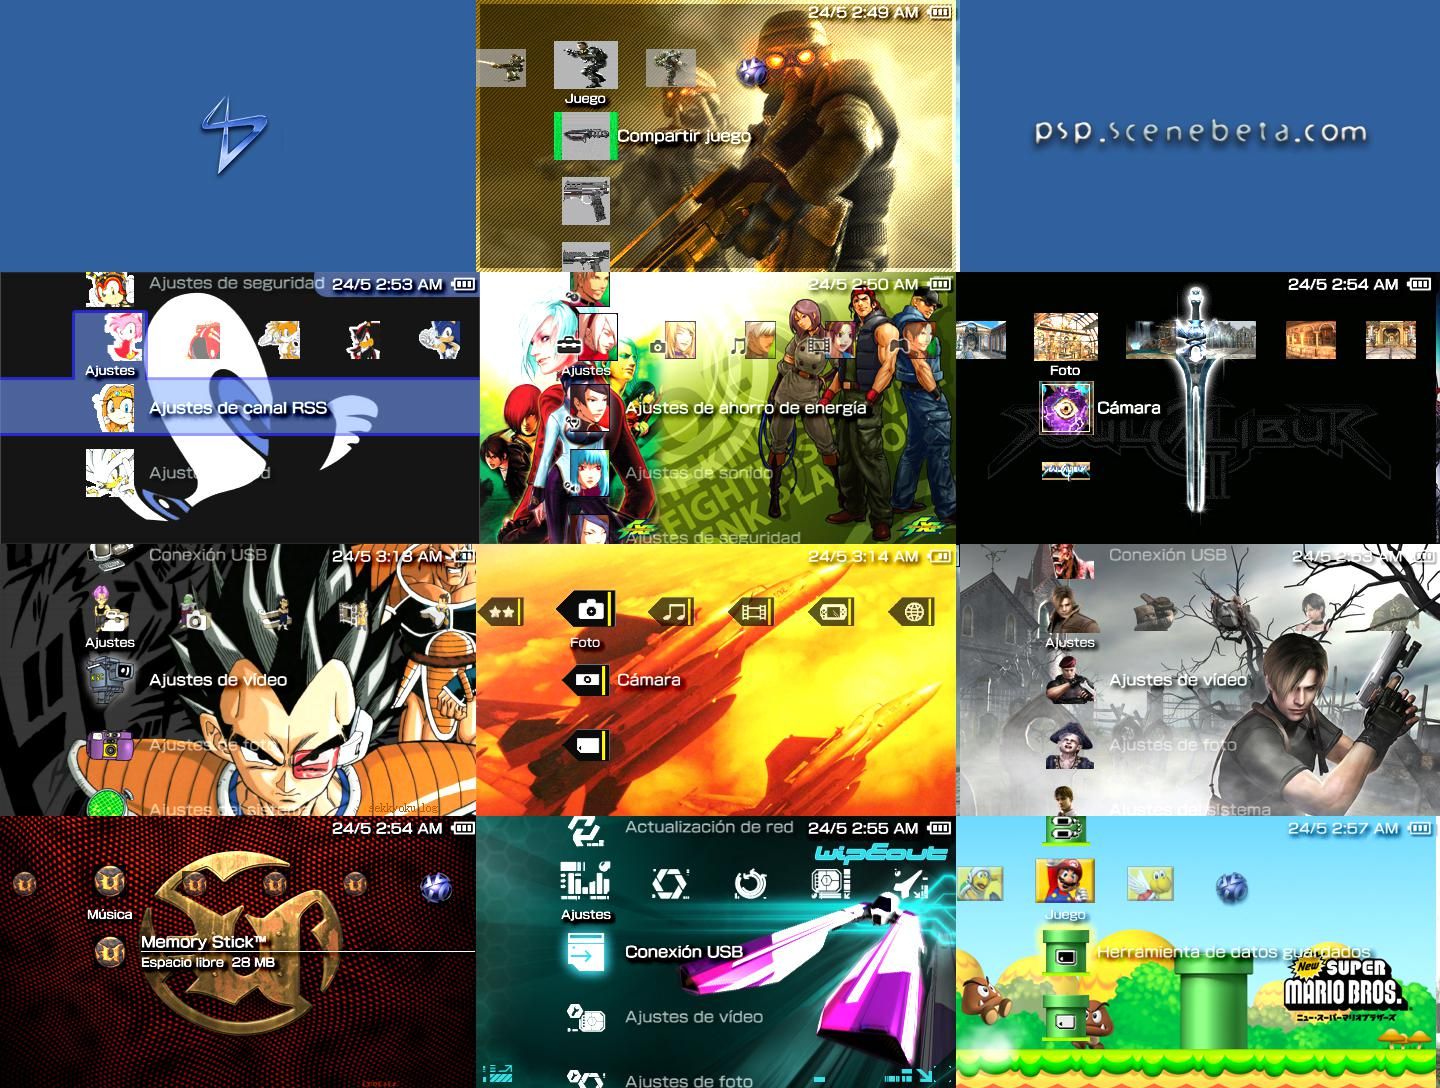This screenshot has height=1088, width=1440.
Task: Select Ajustes Trunks icon in Dragon Ball theme
Action: pos(110,608)
